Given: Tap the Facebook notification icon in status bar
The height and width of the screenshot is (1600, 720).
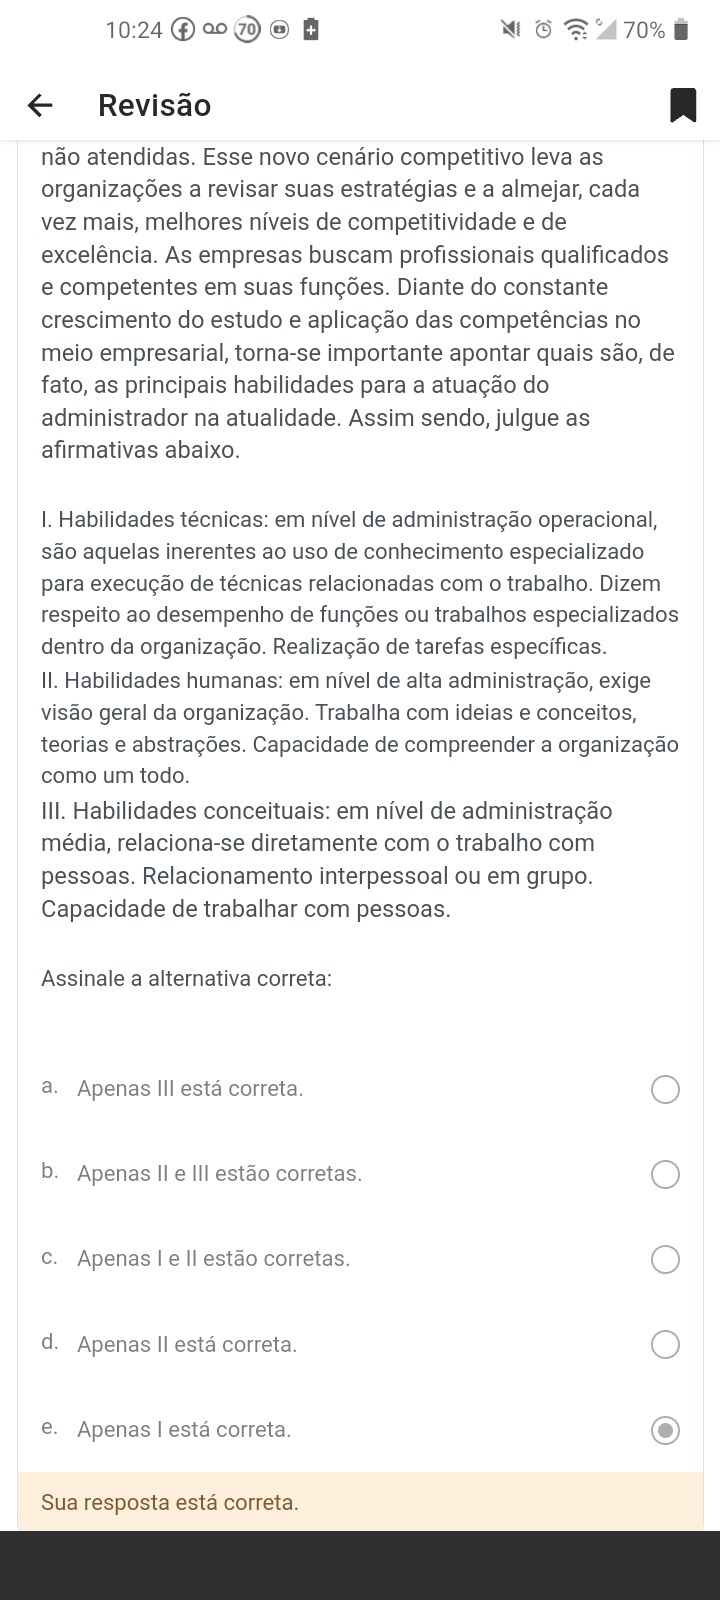Looking at the screenshot, I should click(x=183, y=30).
